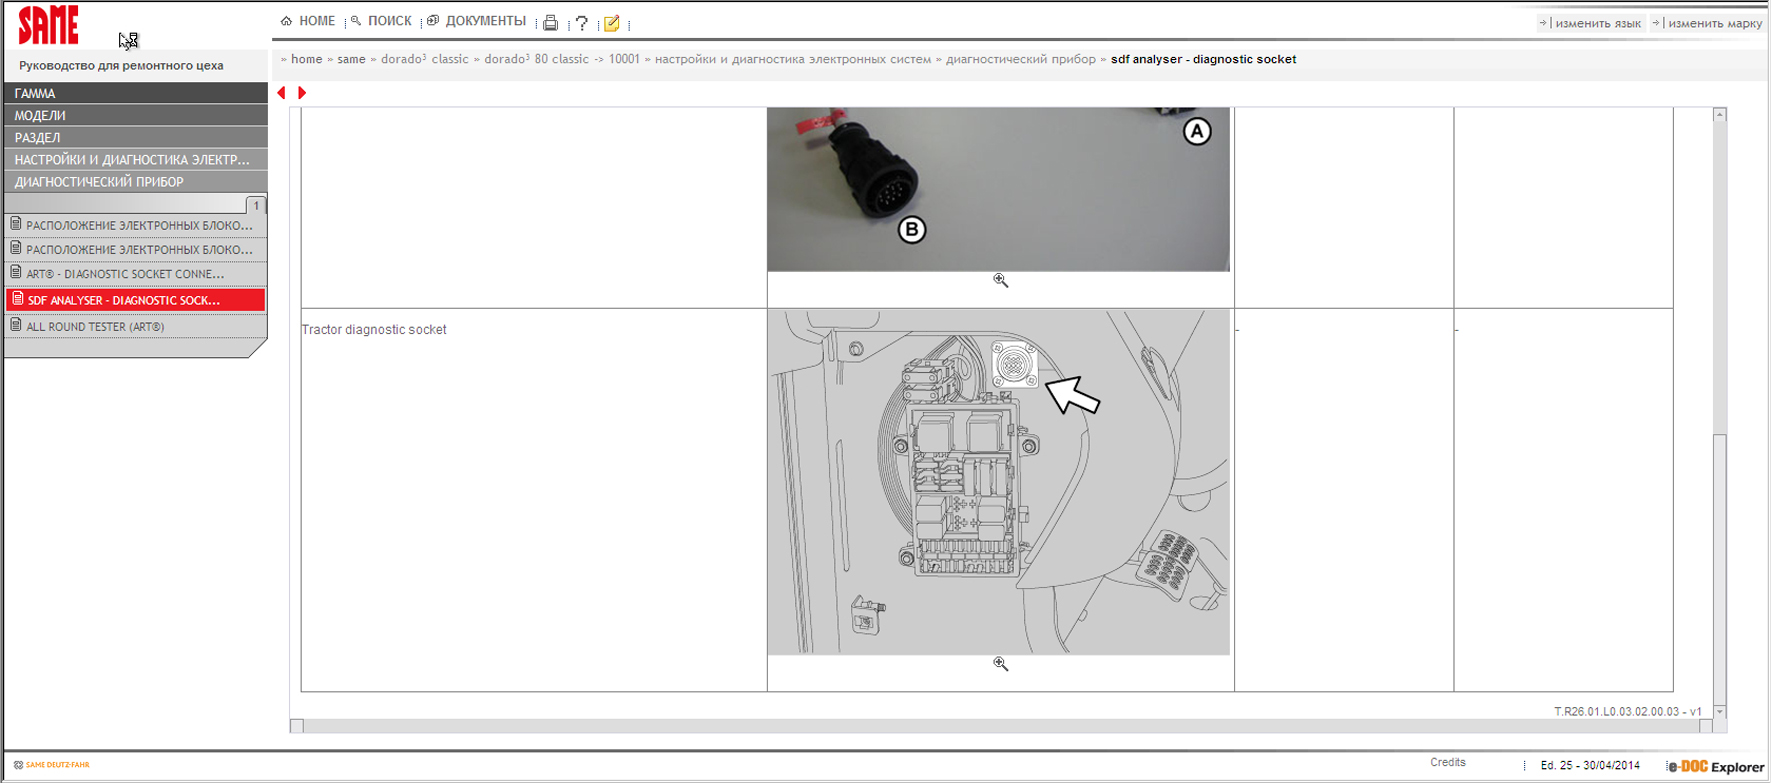The image size is (1772, 783).
Task: Open help via question mark icon
Action: (x=581, y=23)
